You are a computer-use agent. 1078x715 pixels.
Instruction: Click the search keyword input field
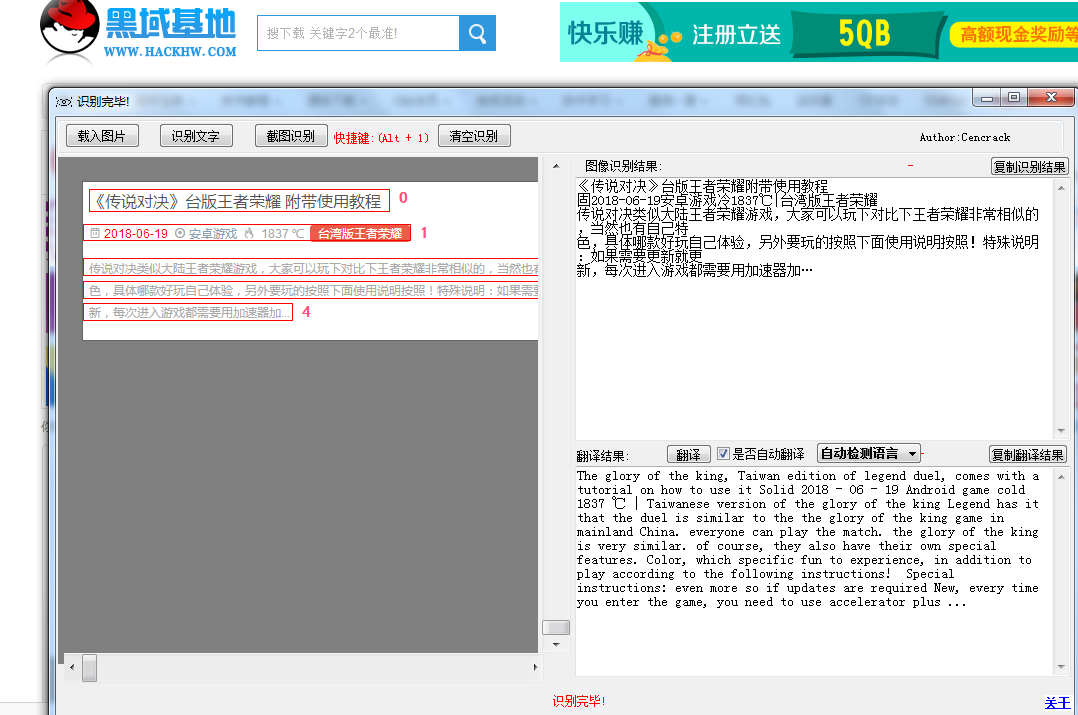pyautogui.click(x=358, y=33)
